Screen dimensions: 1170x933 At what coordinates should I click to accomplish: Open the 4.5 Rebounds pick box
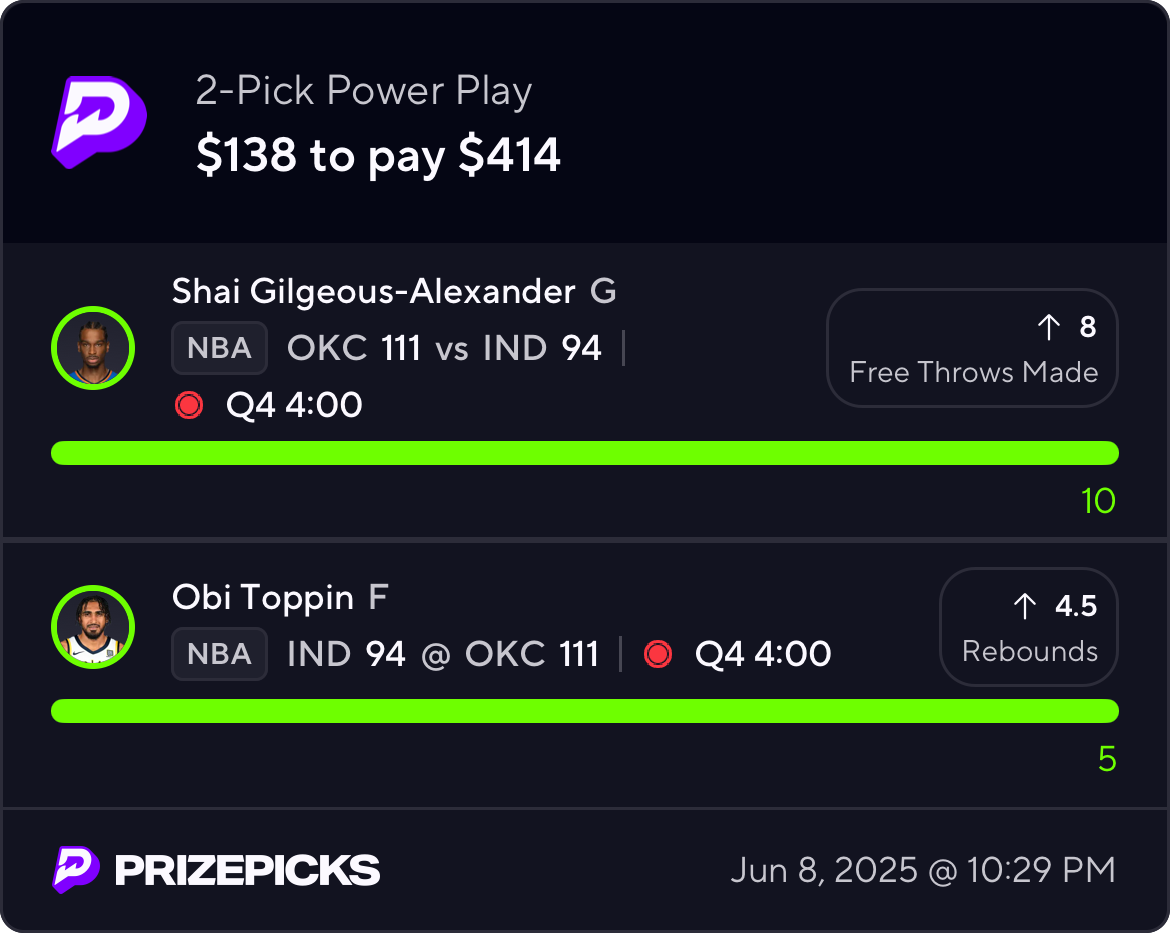[x=1029, y=627]
